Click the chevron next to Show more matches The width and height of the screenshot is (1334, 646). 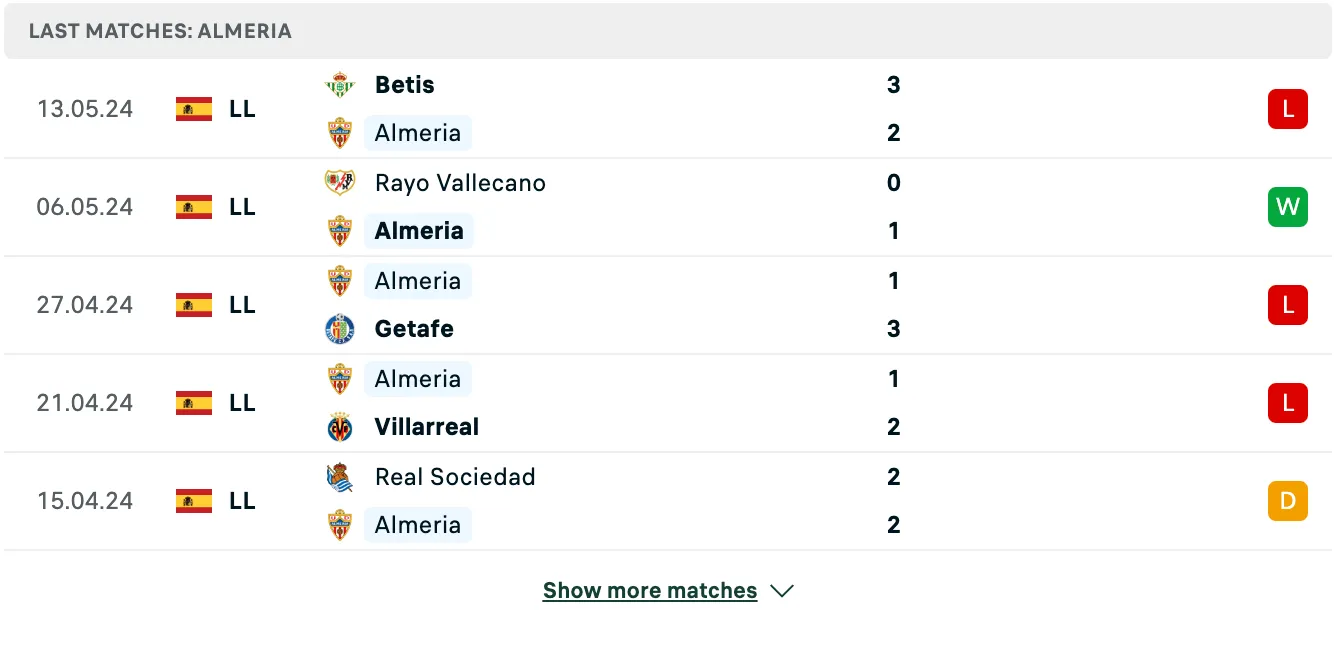pos(783,591)
